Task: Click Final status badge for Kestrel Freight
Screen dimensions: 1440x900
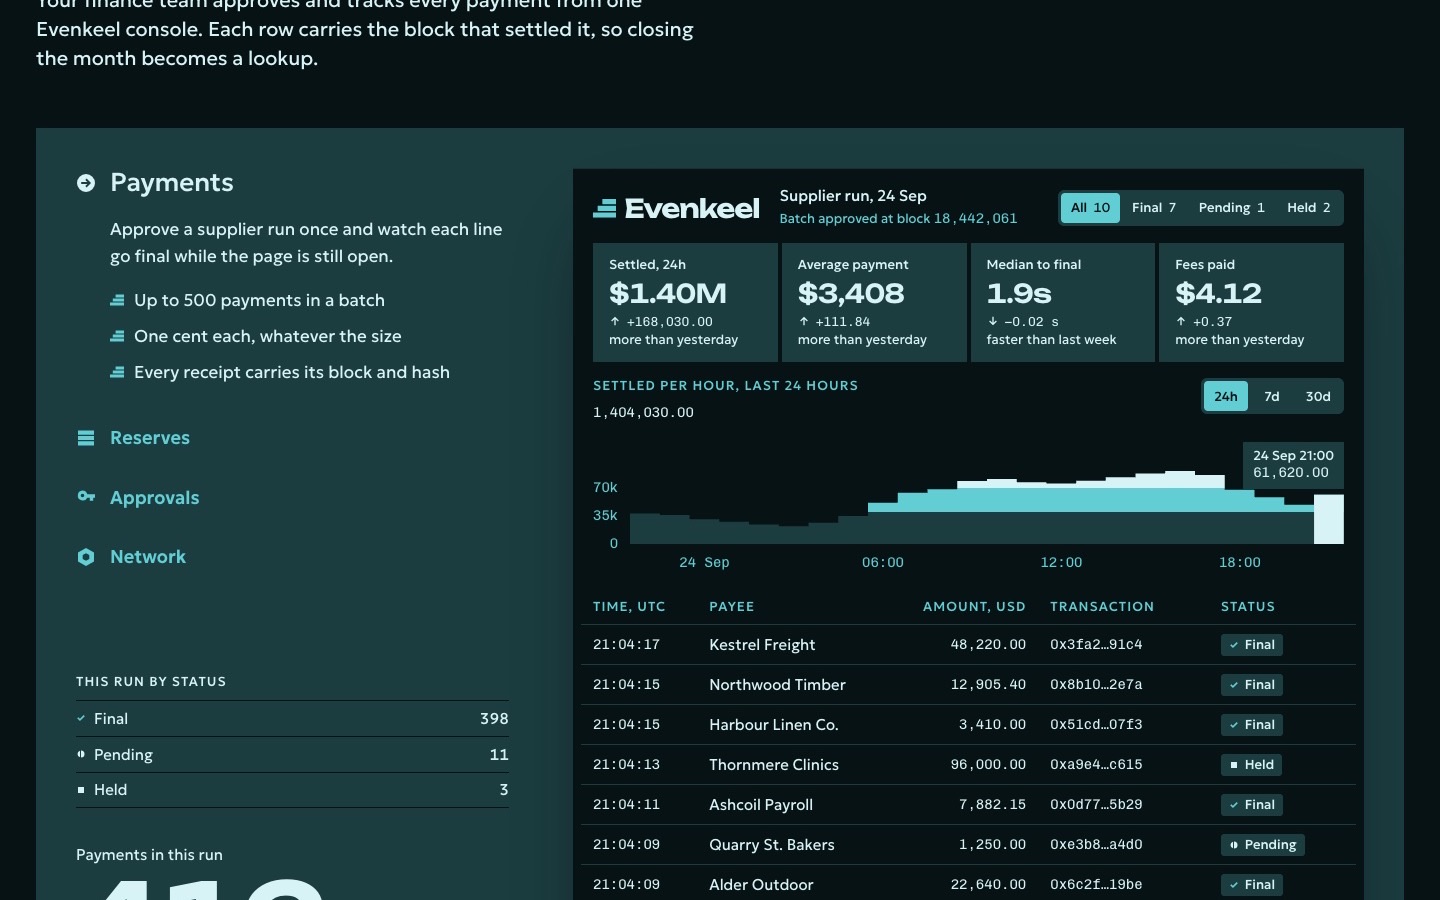Action: (1252, 645)
